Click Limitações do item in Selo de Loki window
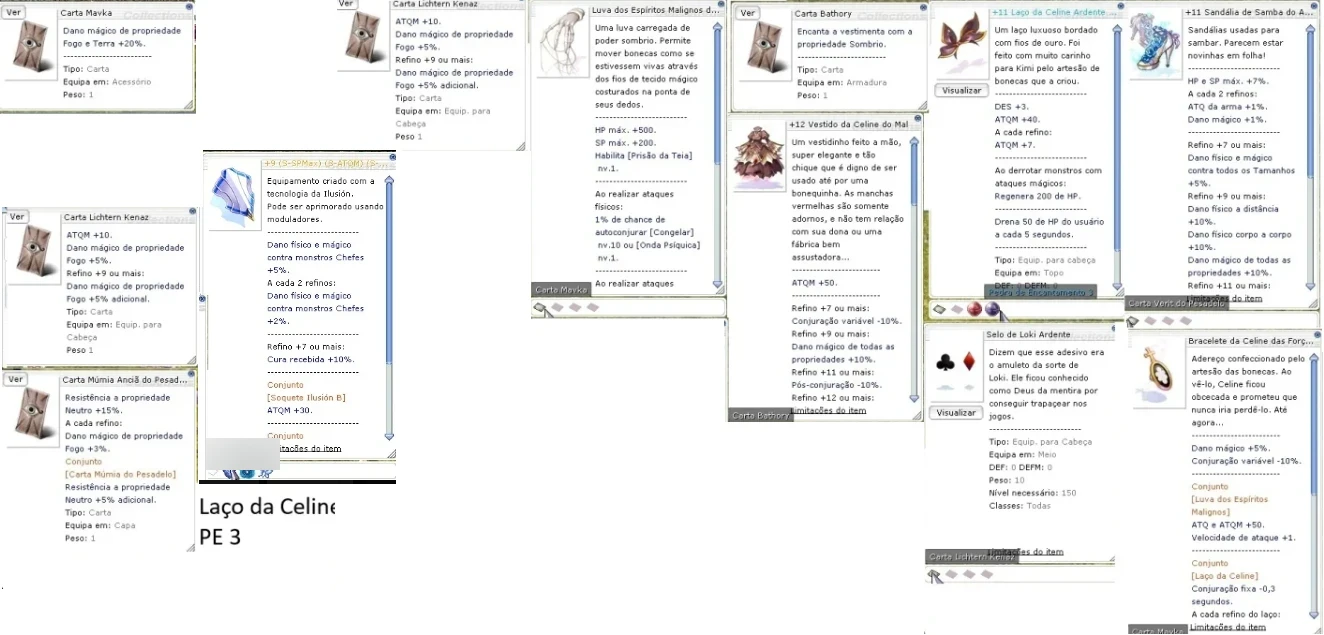Screen dimensions: 1324x635 (1025, 551)
